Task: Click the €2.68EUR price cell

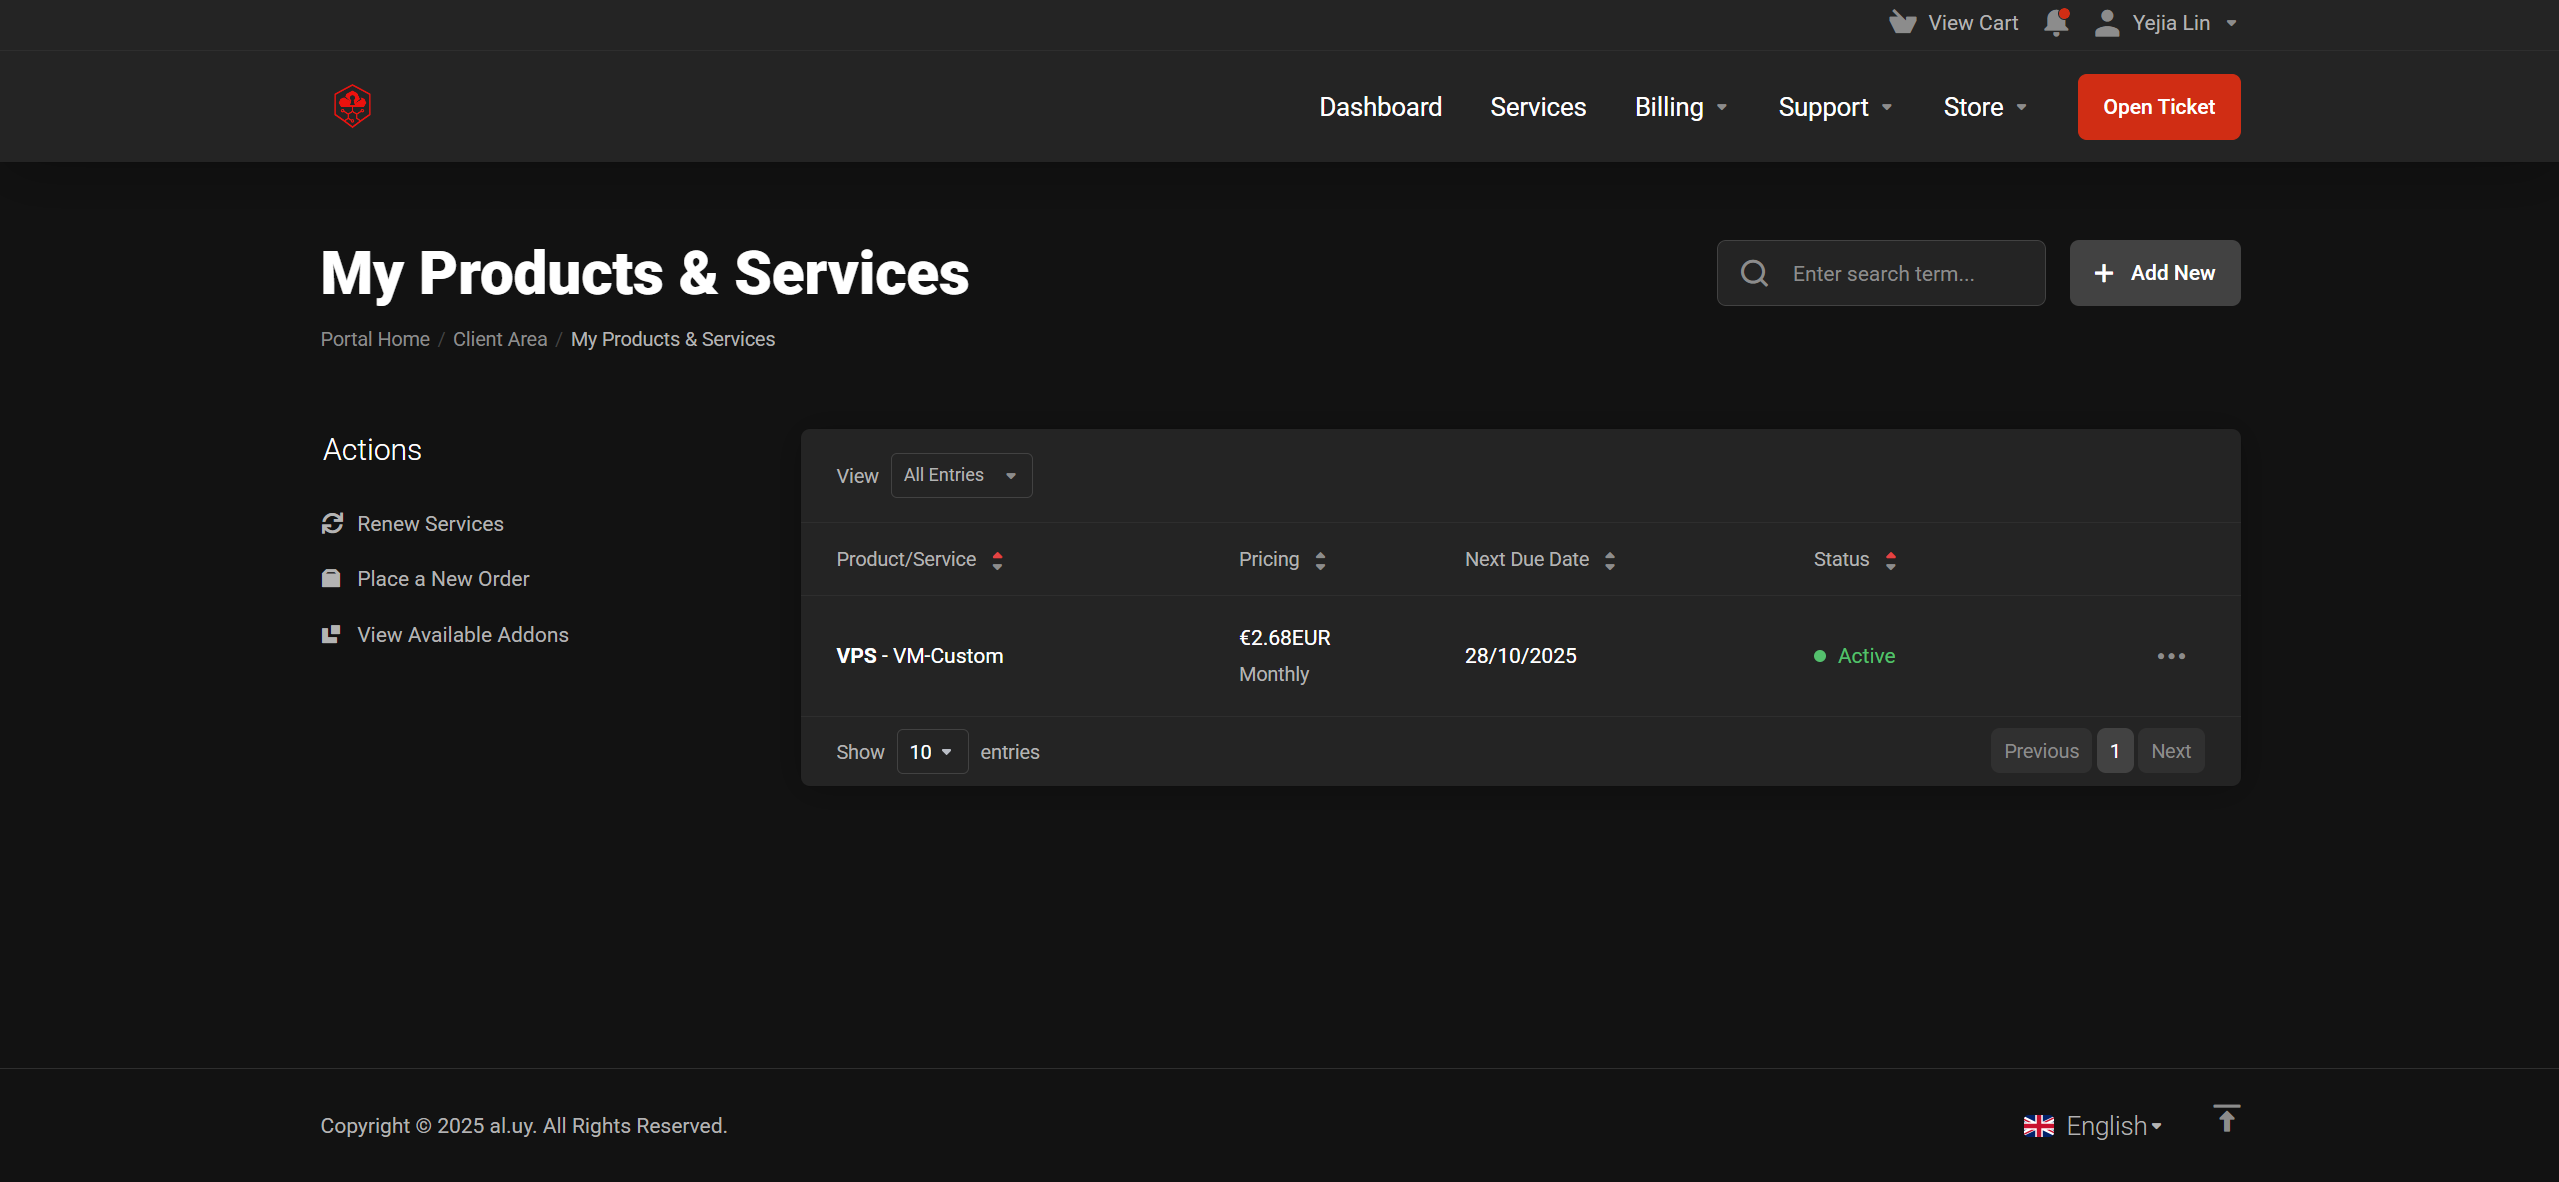Action: click(1284, 637)
